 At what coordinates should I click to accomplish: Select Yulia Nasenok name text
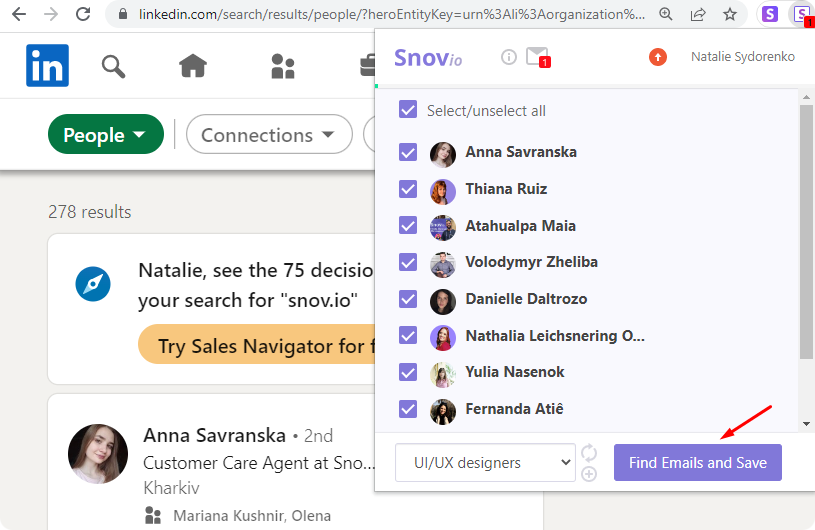pos(515,372)
